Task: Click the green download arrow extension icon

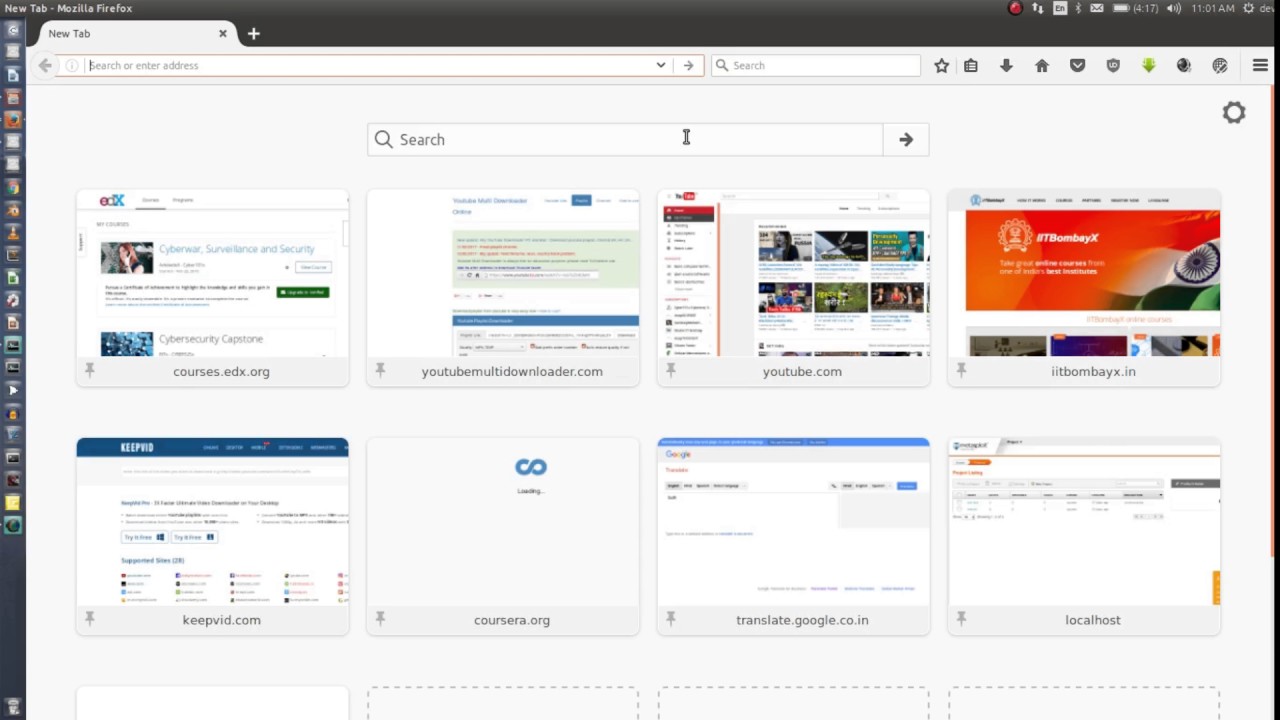Action: [1148, 65]
